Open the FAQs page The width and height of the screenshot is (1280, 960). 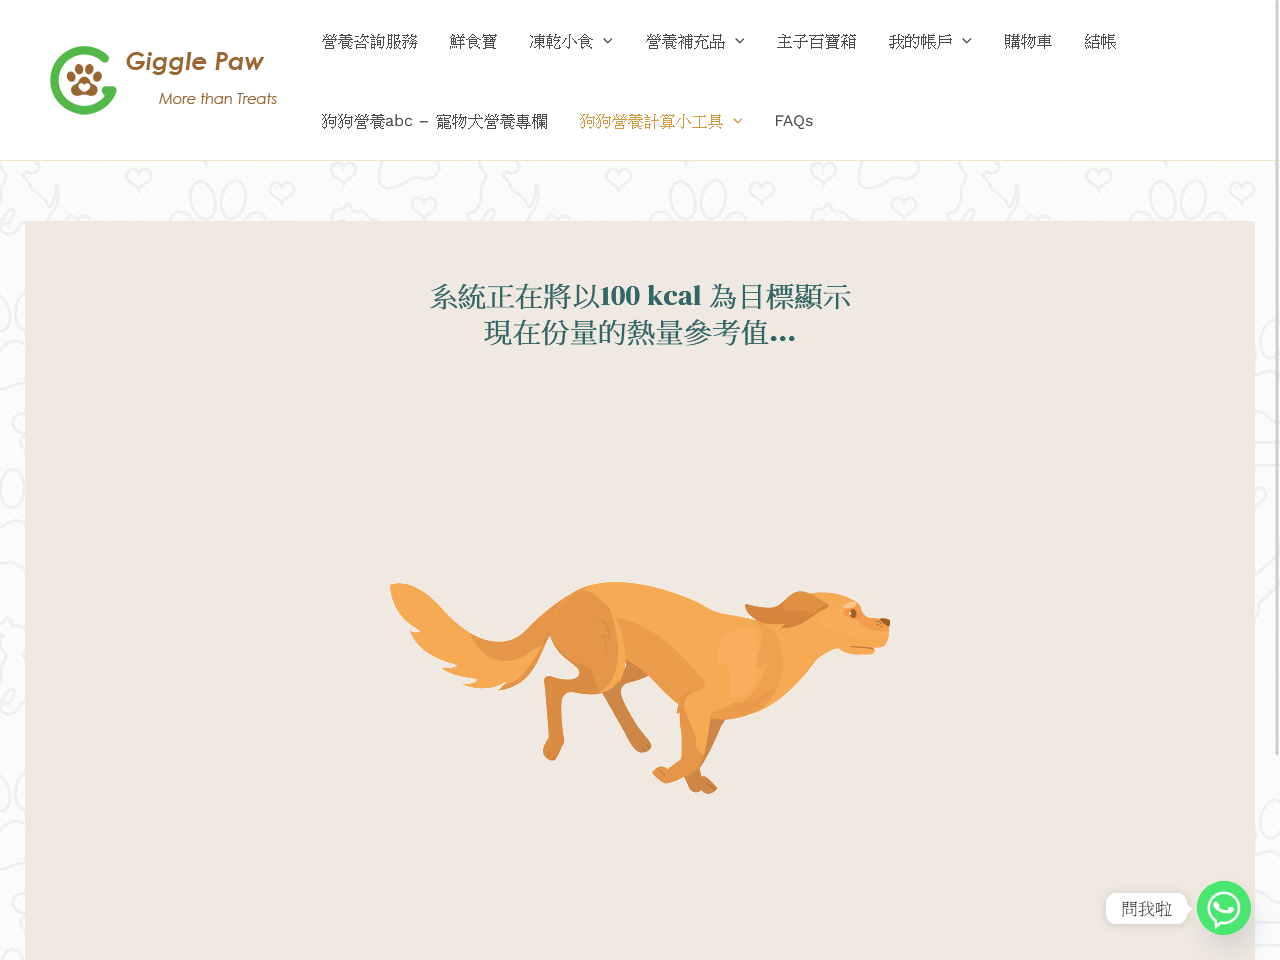pyautogui.click(x=794, y=121)
